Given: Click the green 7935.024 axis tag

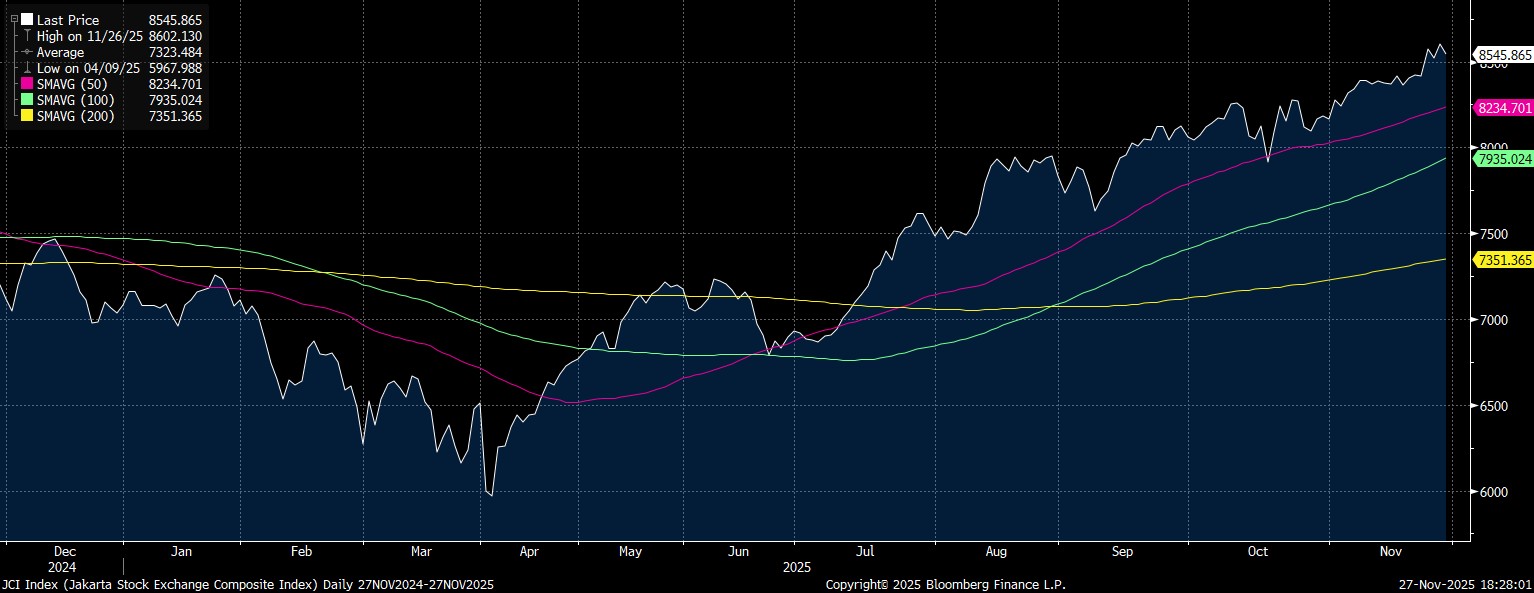Looking at the screenshot, I should click(1504, 159).
